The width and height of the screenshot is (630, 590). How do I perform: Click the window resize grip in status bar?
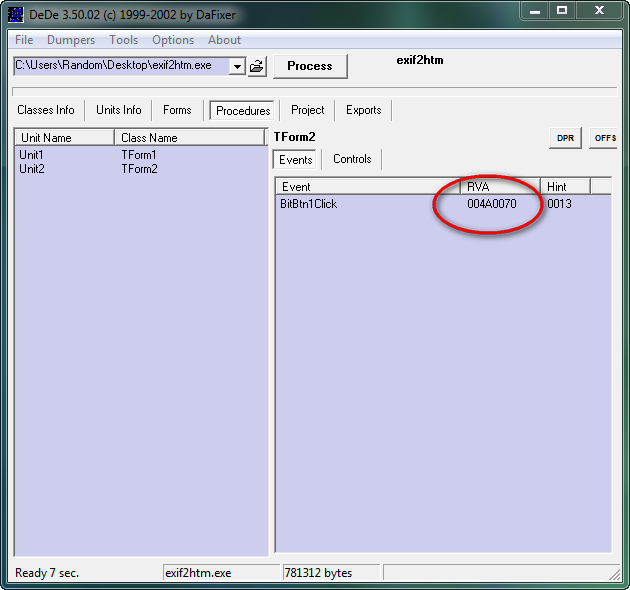(x=615, y=575)
